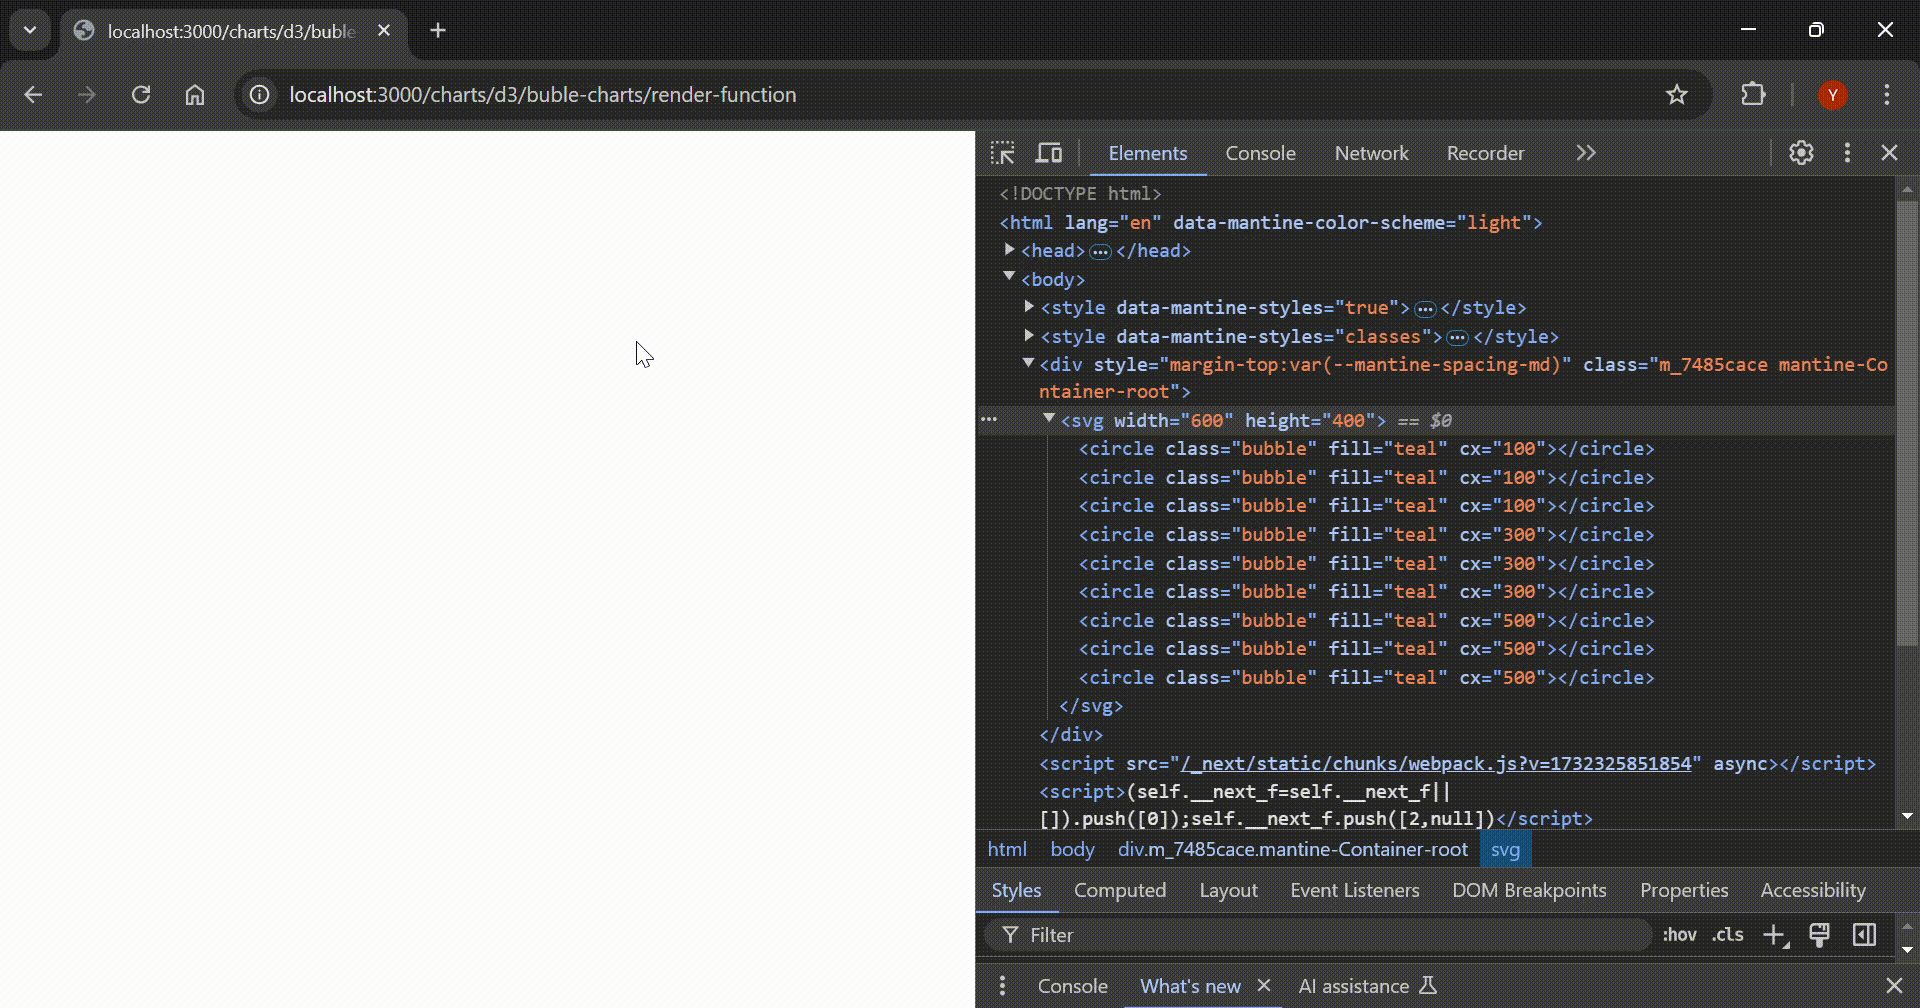Screen dimensions: 1920x1008
Task: Open the change dock side panel icon
Action: [x=1864, y=934]
